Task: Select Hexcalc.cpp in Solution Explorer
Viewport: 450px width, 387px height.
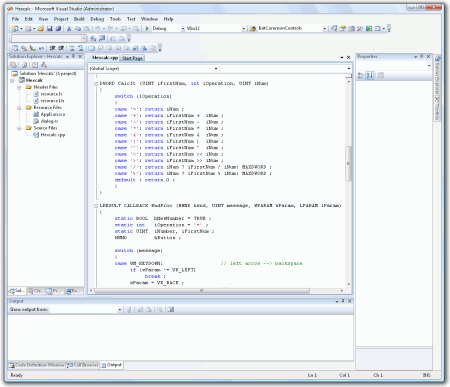Action: click(x=53, y=135)
